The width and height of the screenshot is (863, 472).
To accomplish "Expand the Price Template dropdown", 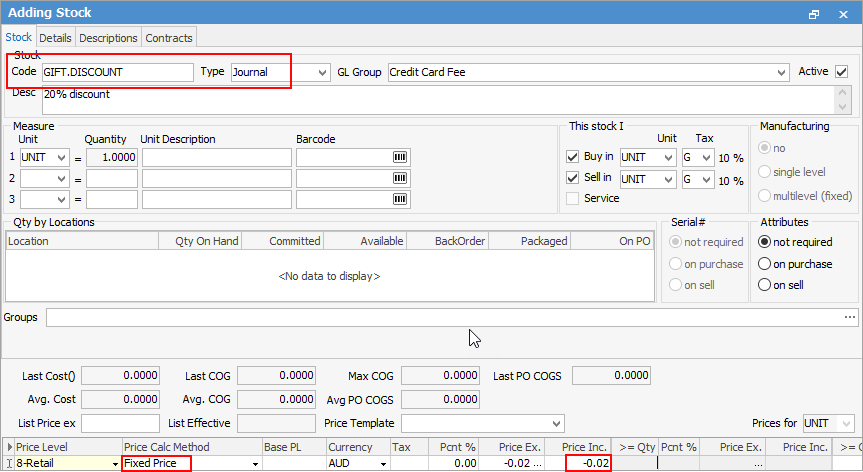I will (x=556, y=423).
